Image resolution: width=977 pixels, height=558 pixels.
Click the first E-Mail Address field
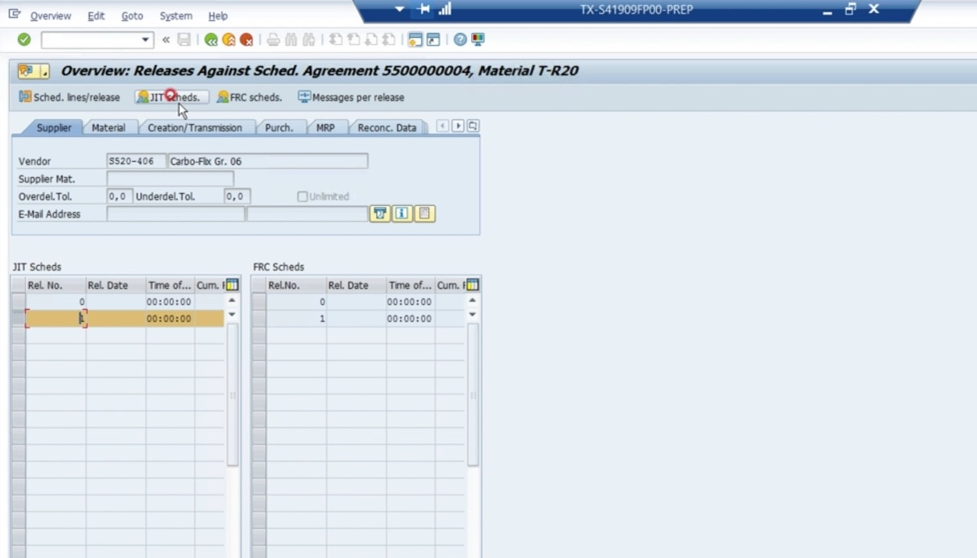coord(175,214)
